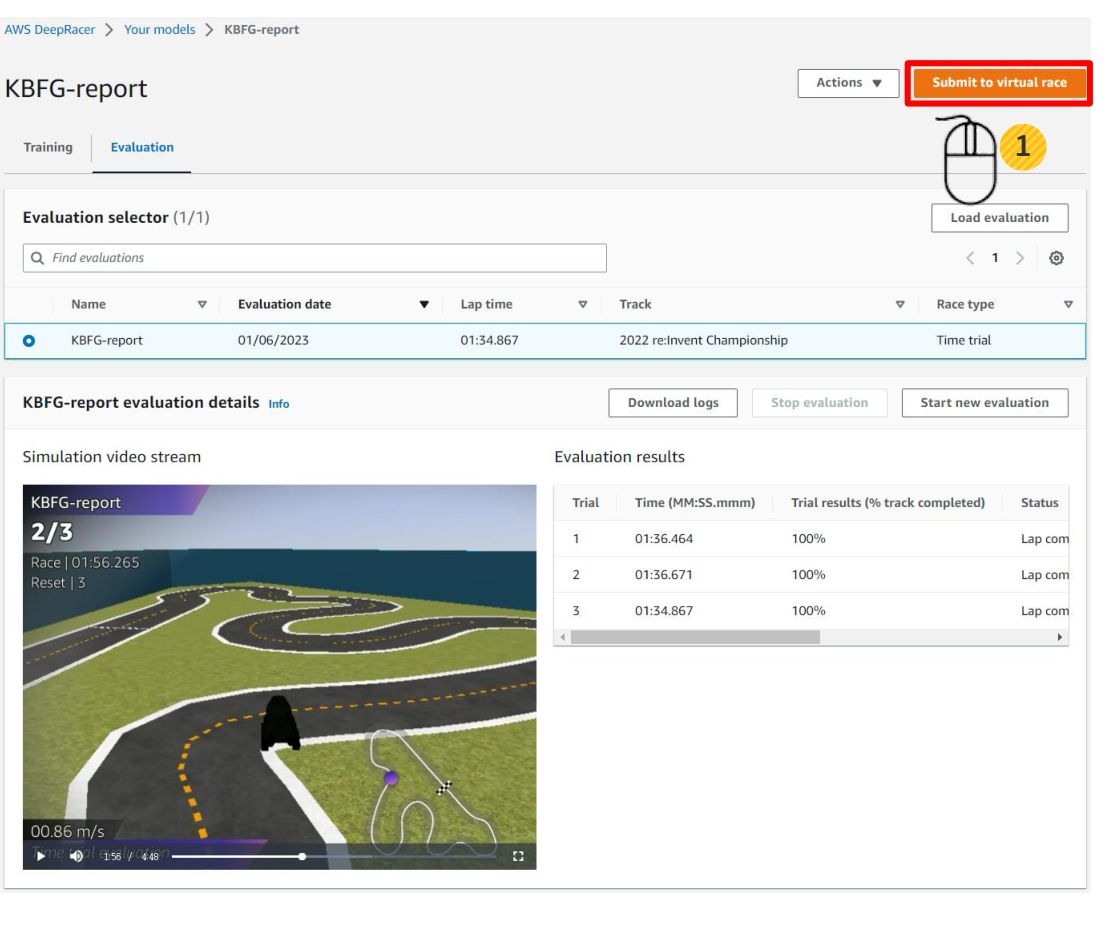1107x926 pixels.
Task: Sort evaluations by Lap time
Action: [x=582, y=305]
